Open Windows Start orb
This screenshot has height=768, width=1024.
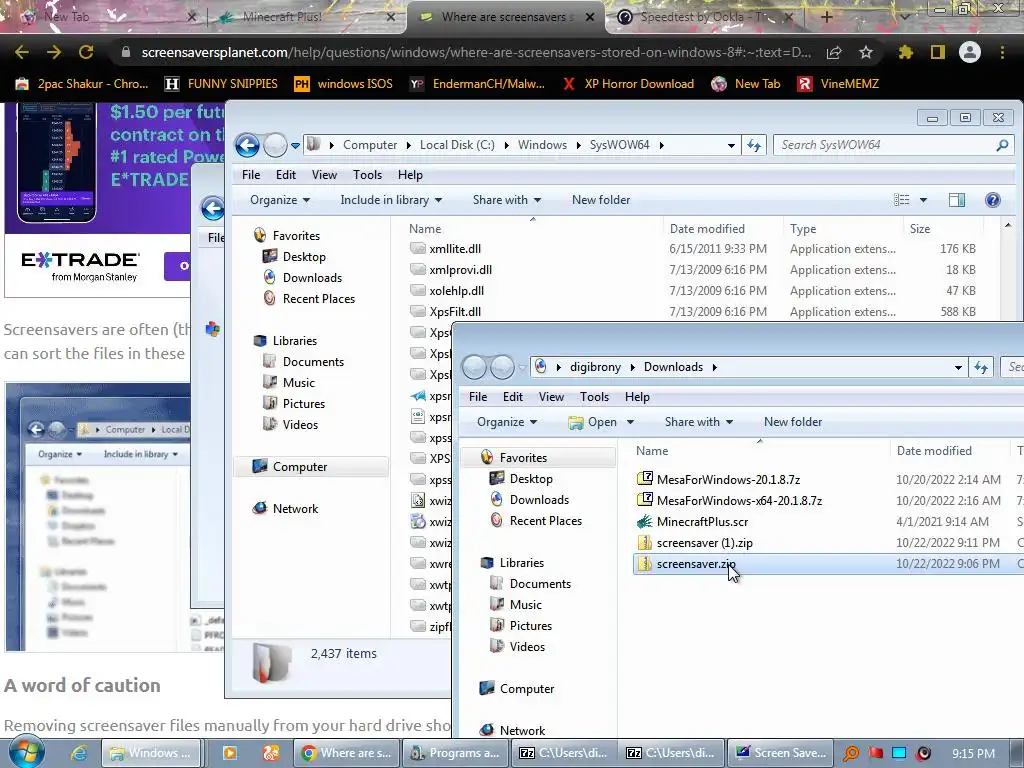[26, 752]
